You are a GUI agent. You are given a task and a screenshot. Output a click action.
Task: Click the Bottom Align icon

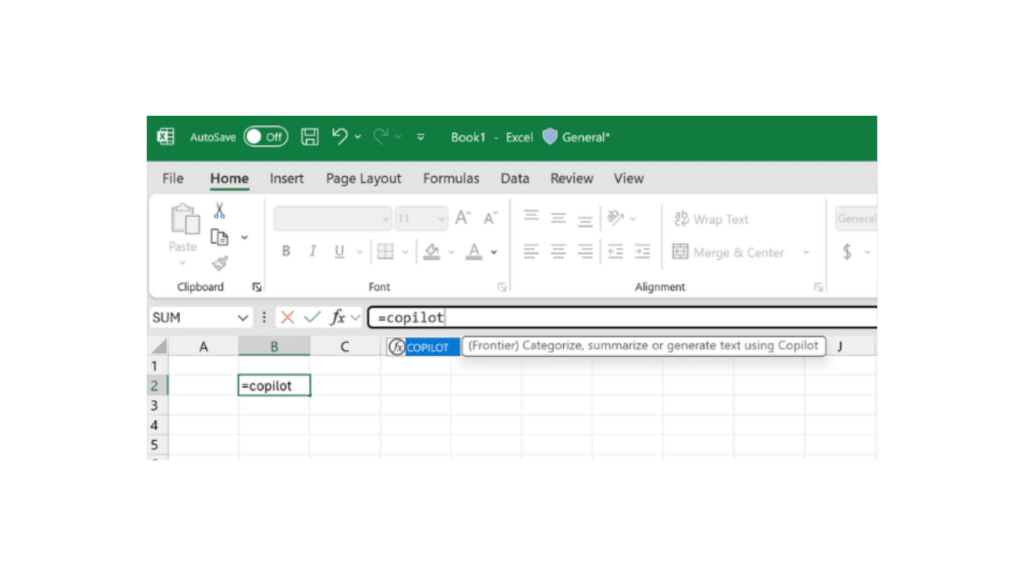point(585,221)
